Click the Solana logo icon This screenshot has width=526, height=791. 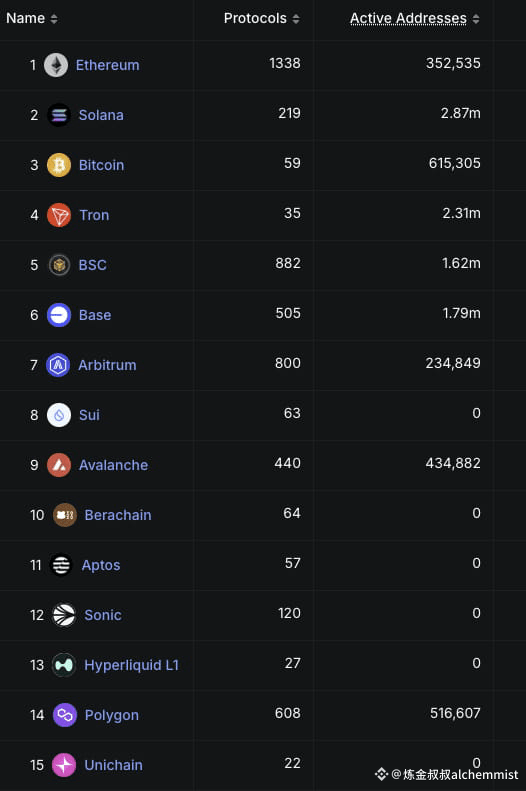click(59, 115)
